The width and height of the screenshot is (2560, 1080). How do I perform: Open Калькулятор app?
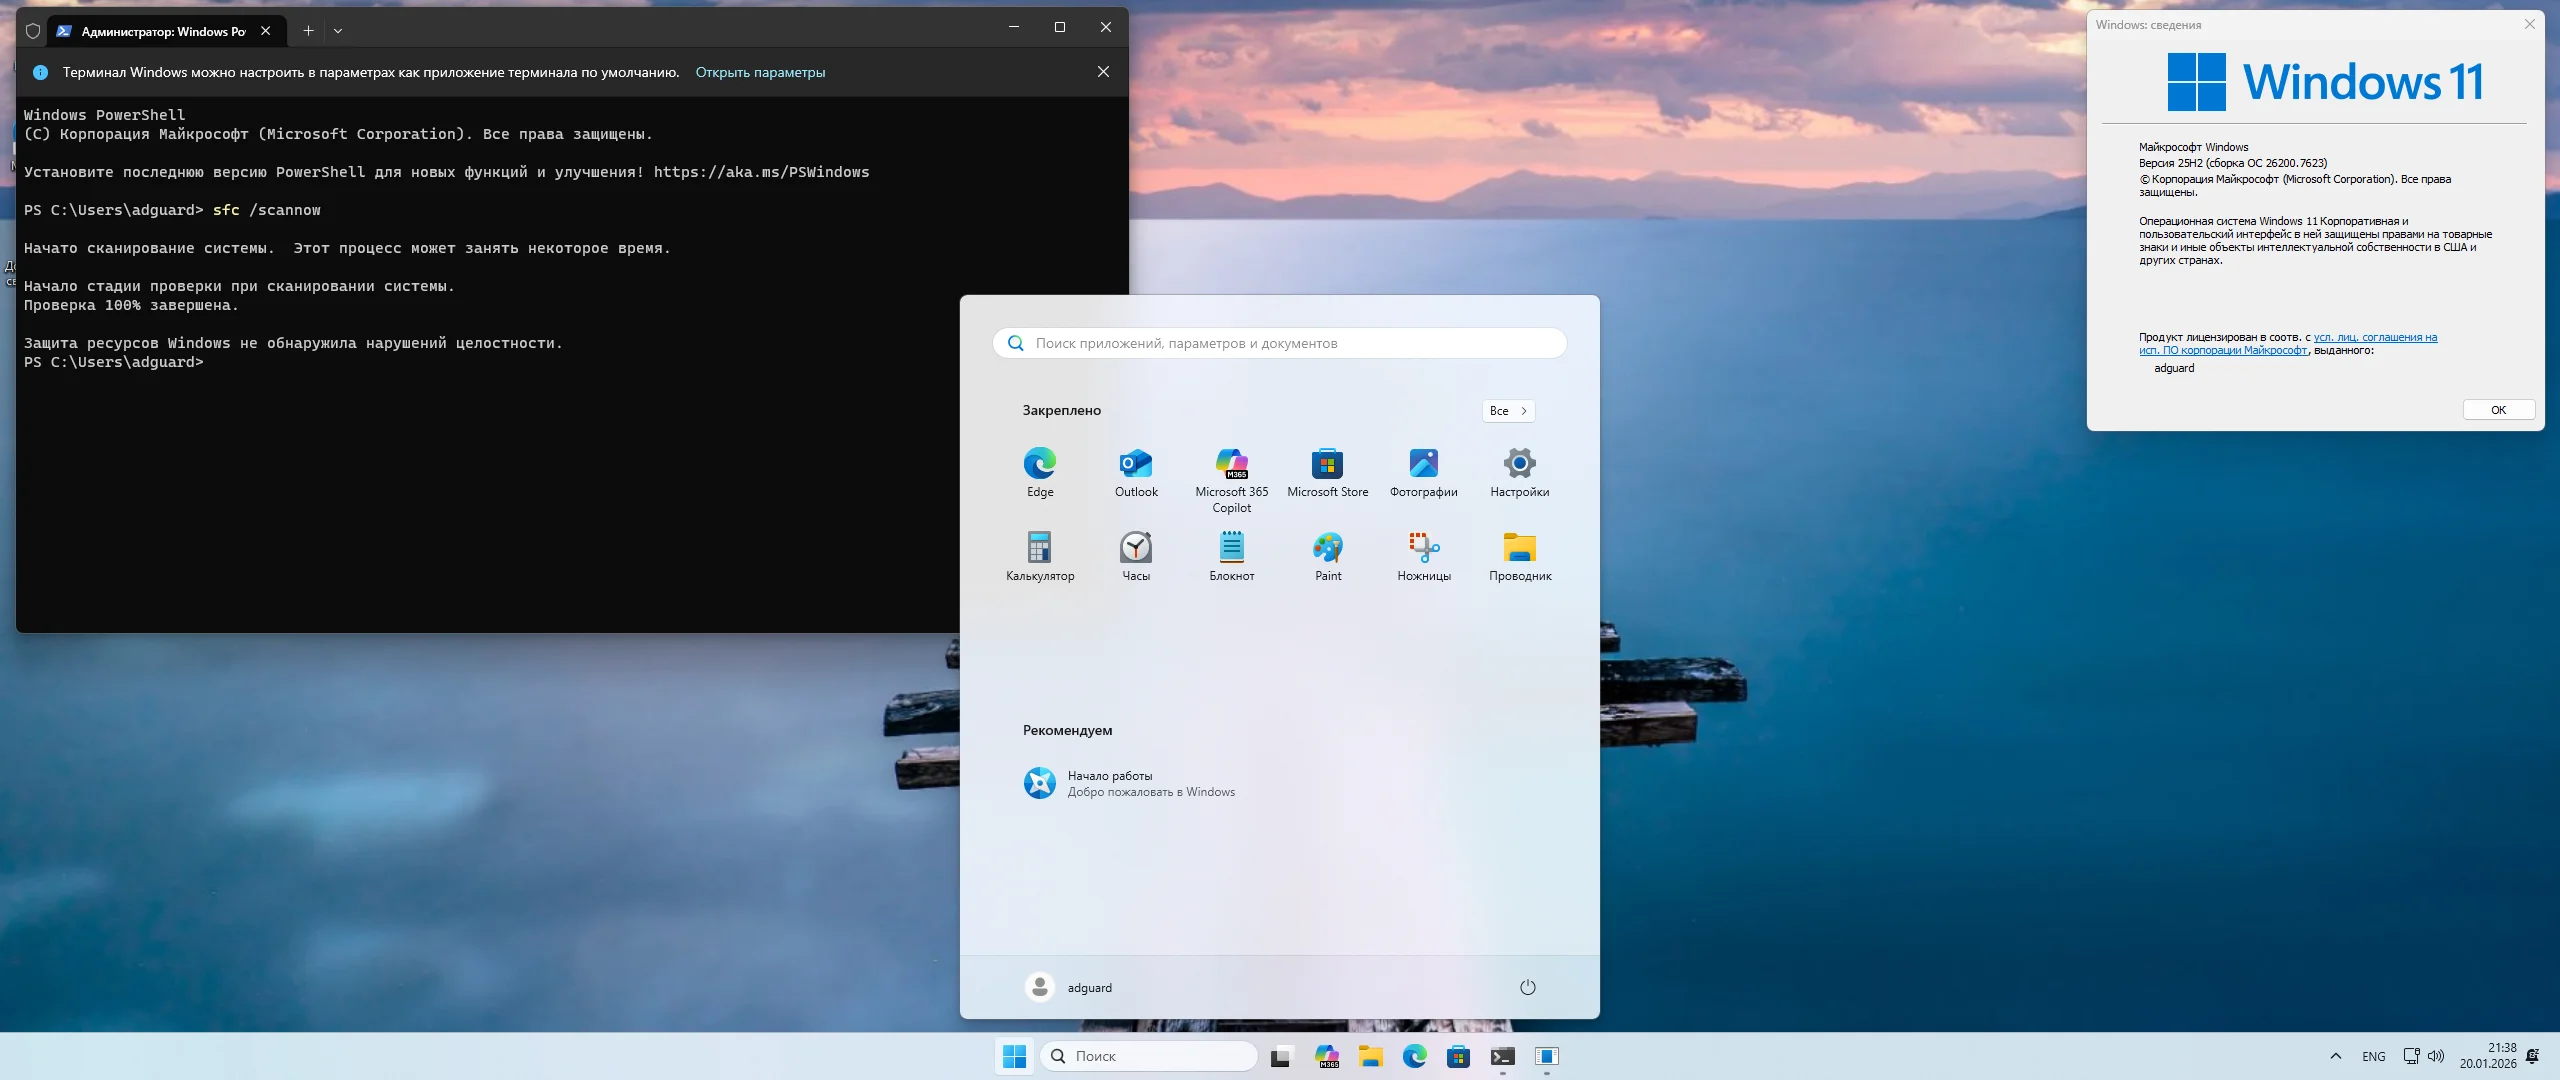pos(1039,555)
